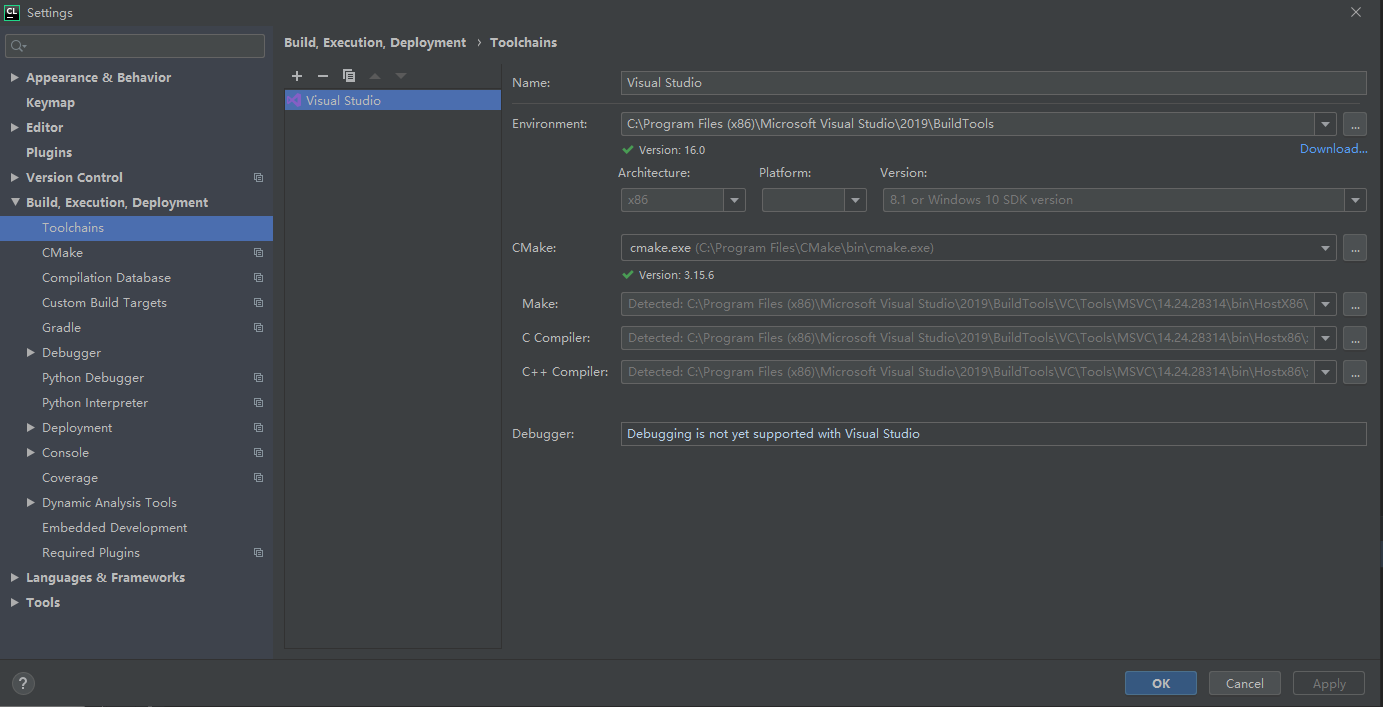Viewport: 1383px width, 707px height.
Task: Cancel the Settings dialog
Action: (1244, 683)
